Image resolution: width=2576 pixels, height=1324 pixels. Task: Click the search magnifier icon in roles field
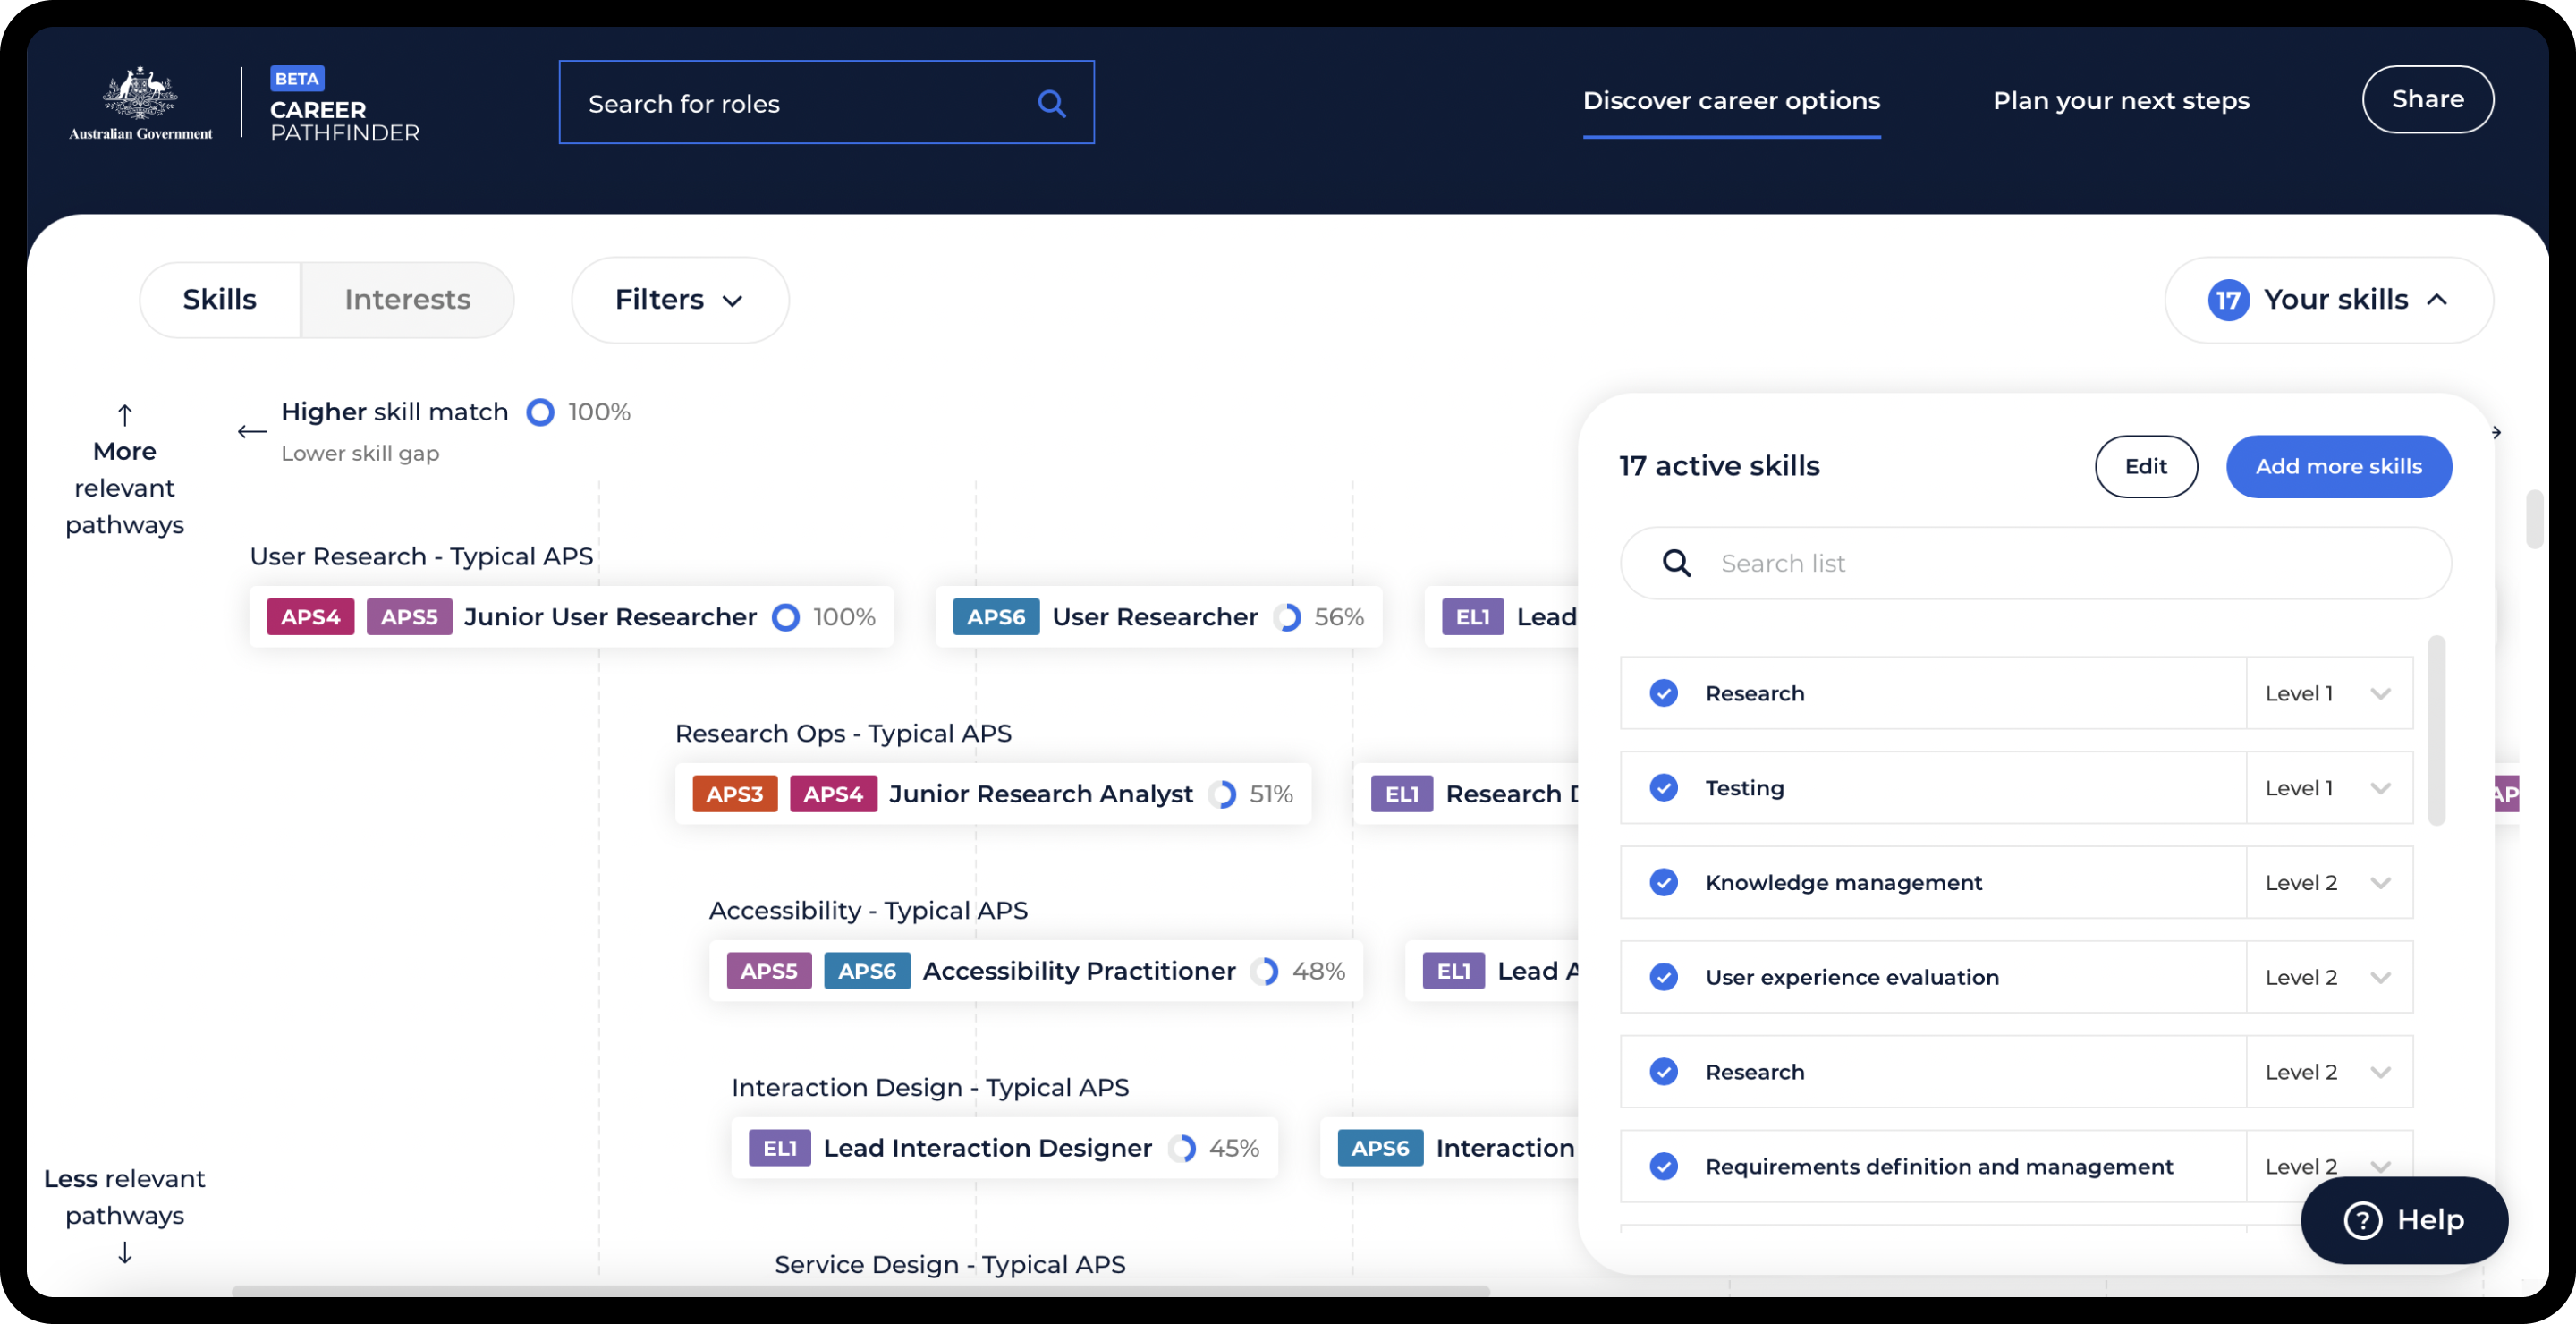click(x=1051, y=103)
